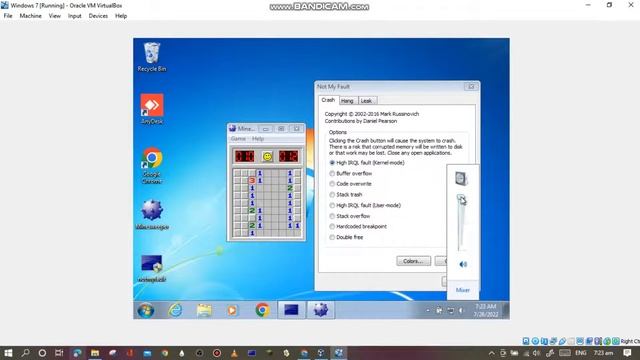
Task: Select High IRQL fault (User-mode) option
Action: click(x=365, y=205)
